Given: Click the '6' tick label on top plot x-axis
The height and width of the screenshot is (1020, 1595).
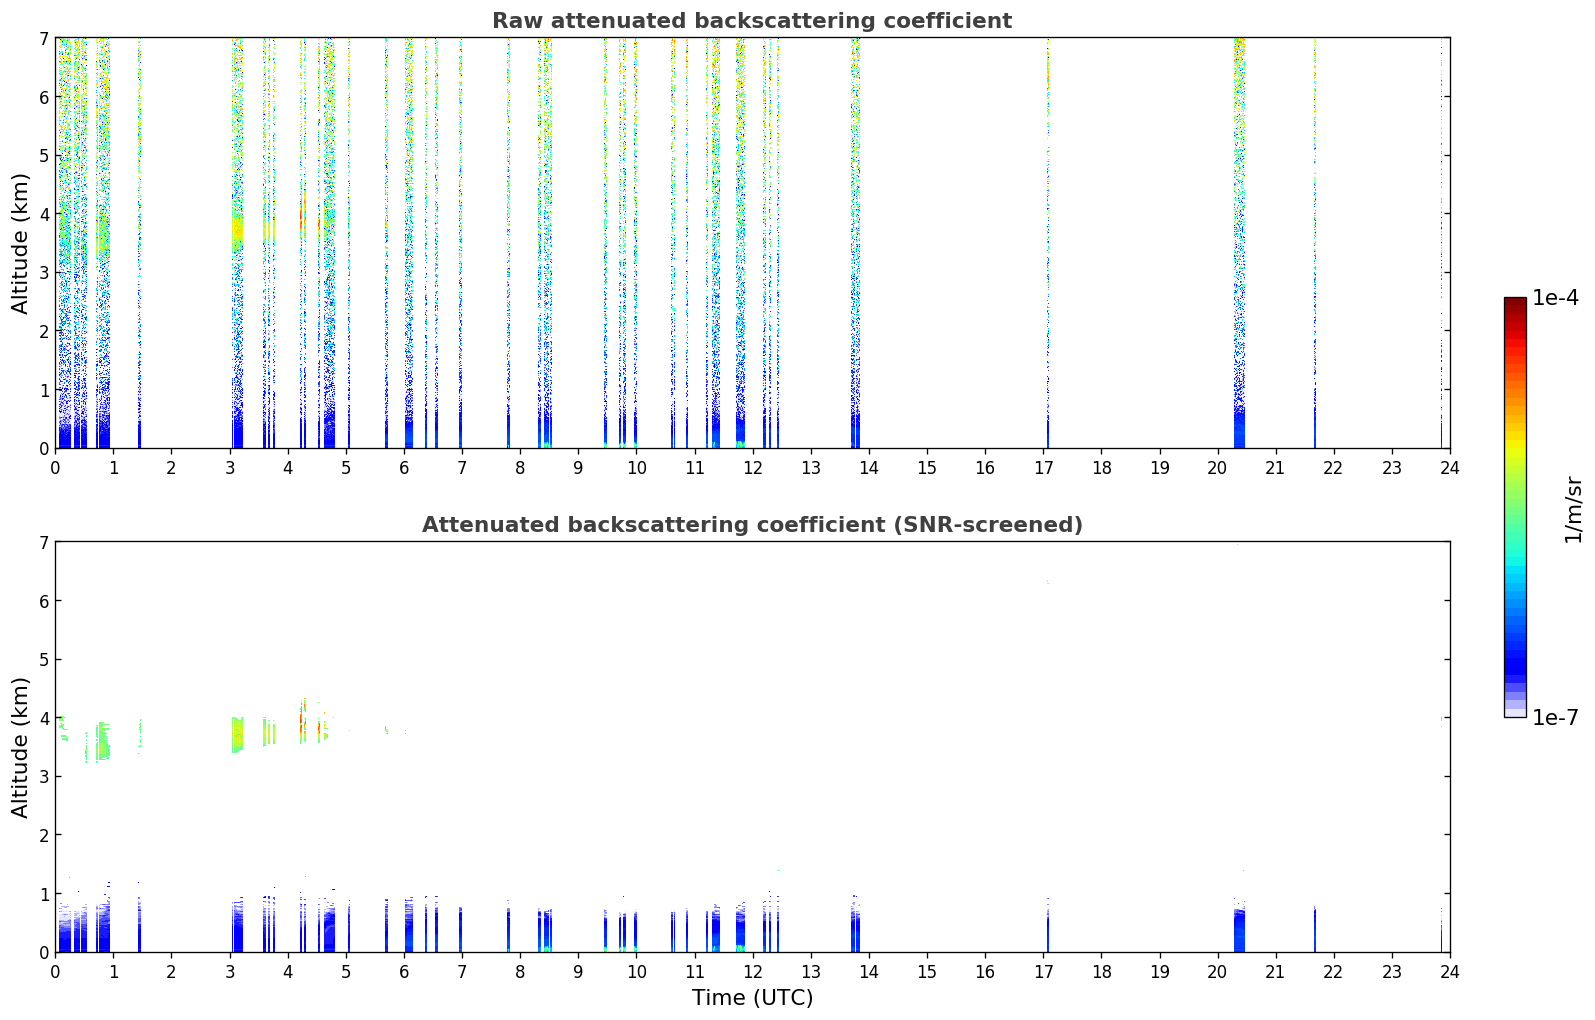Looking at the screenshot, I should [403, 467].
